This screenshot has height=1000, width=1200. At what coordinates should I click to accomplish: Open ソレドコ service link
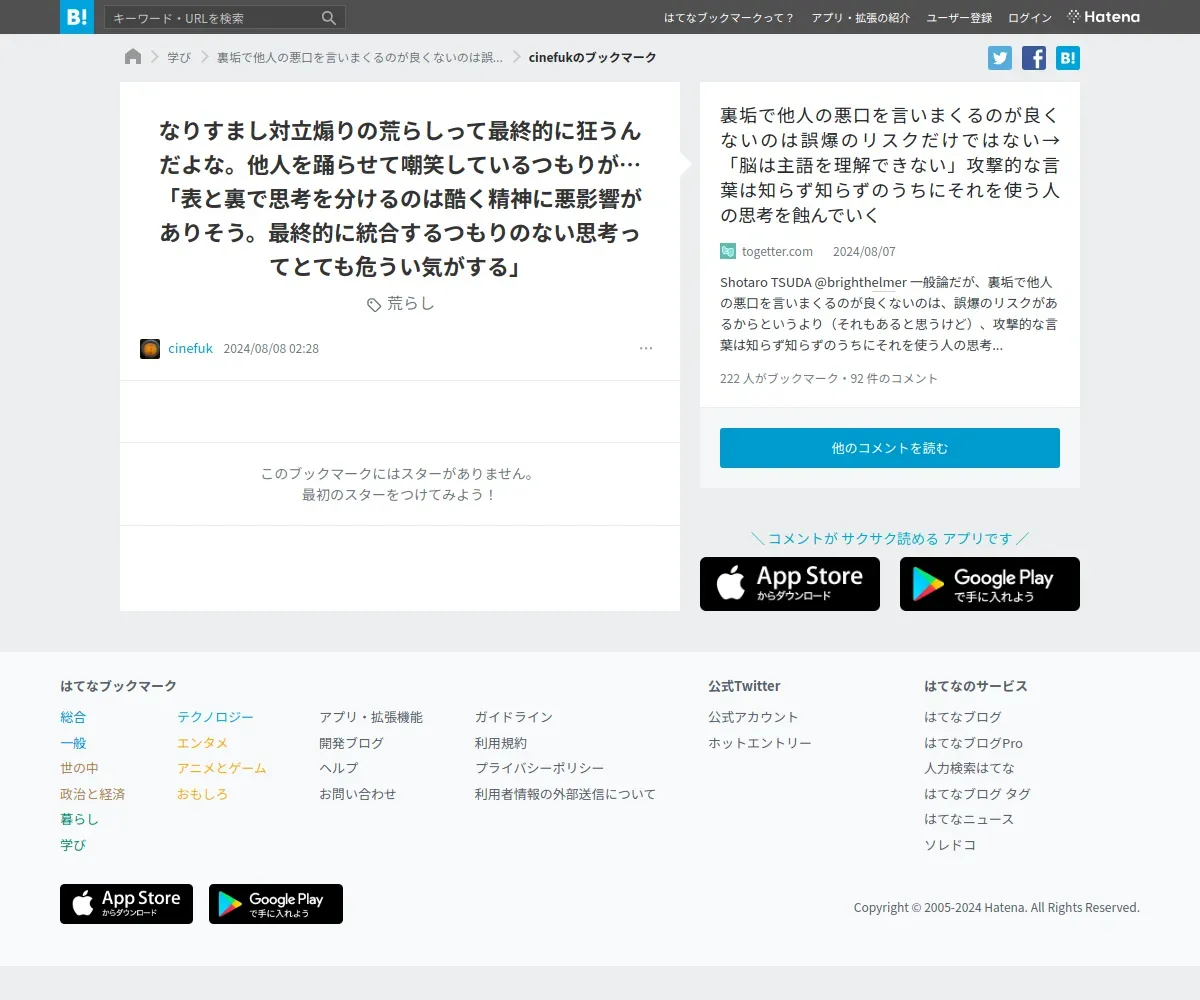(950, 845)
